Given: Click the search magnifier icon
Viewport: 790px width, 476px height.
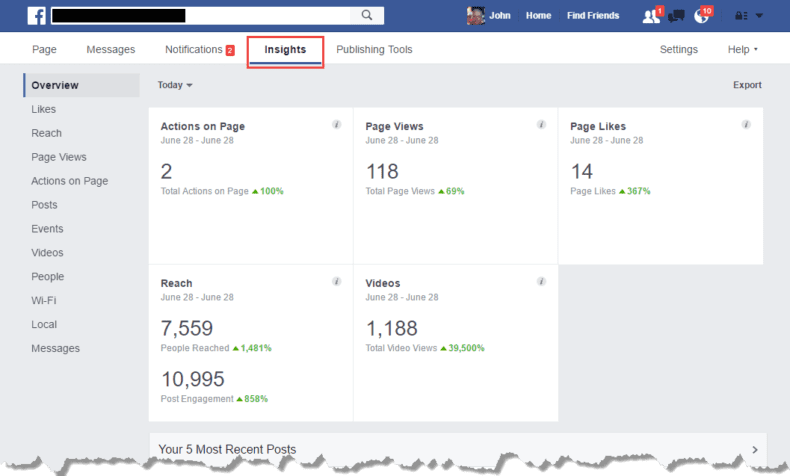Looking at the screenshot, I should [368, 15].
